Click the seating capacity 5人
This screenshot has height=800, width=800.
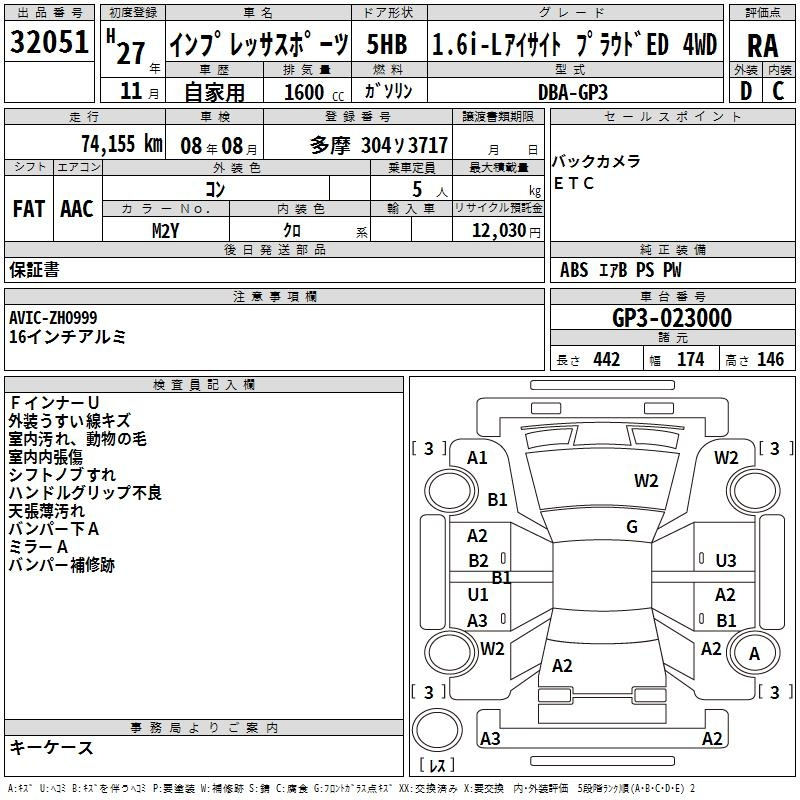click(430, 190)
